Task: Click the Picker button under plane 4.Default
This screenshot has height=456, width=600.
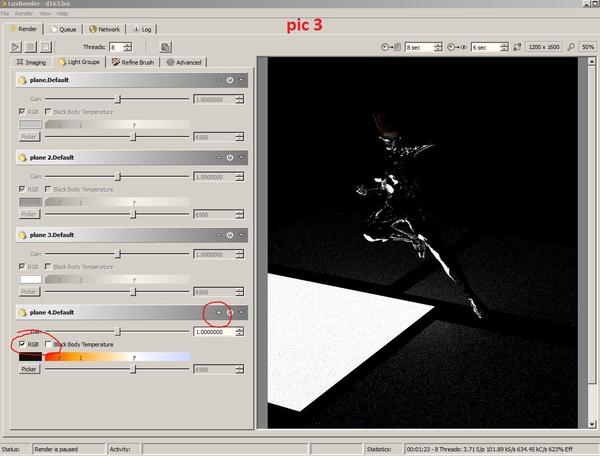Action: [29, 369]
